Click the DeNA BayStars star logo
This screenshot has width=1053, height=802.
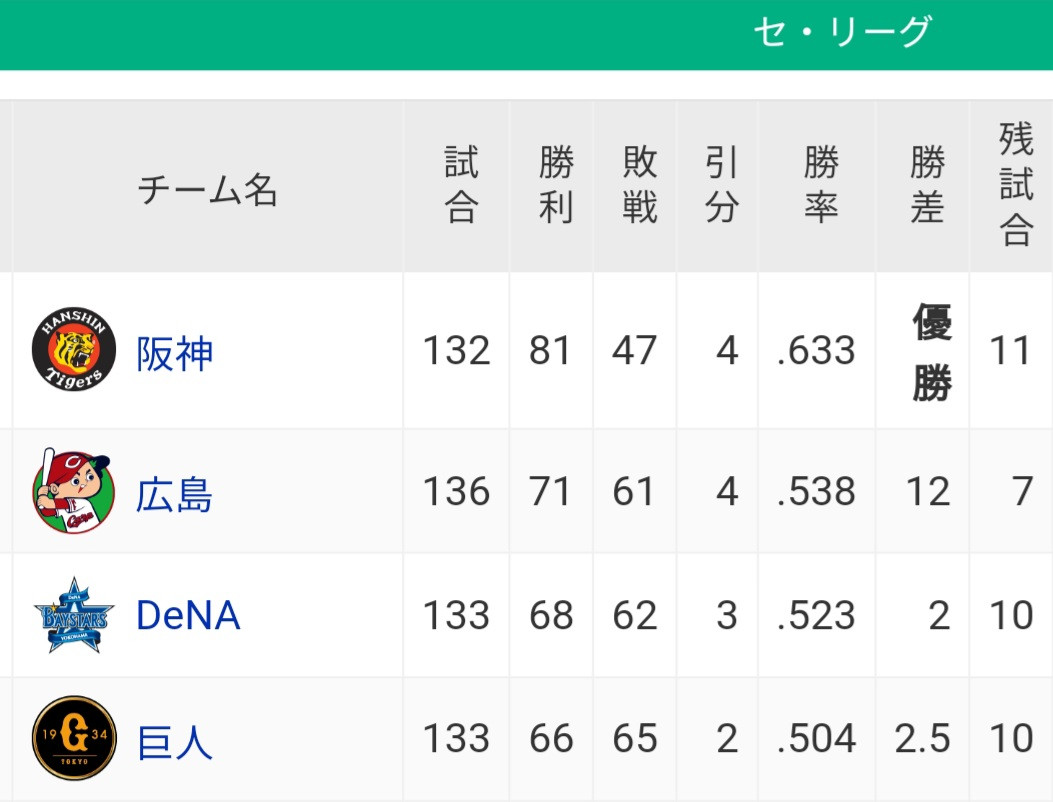click(x=74, y=615)
